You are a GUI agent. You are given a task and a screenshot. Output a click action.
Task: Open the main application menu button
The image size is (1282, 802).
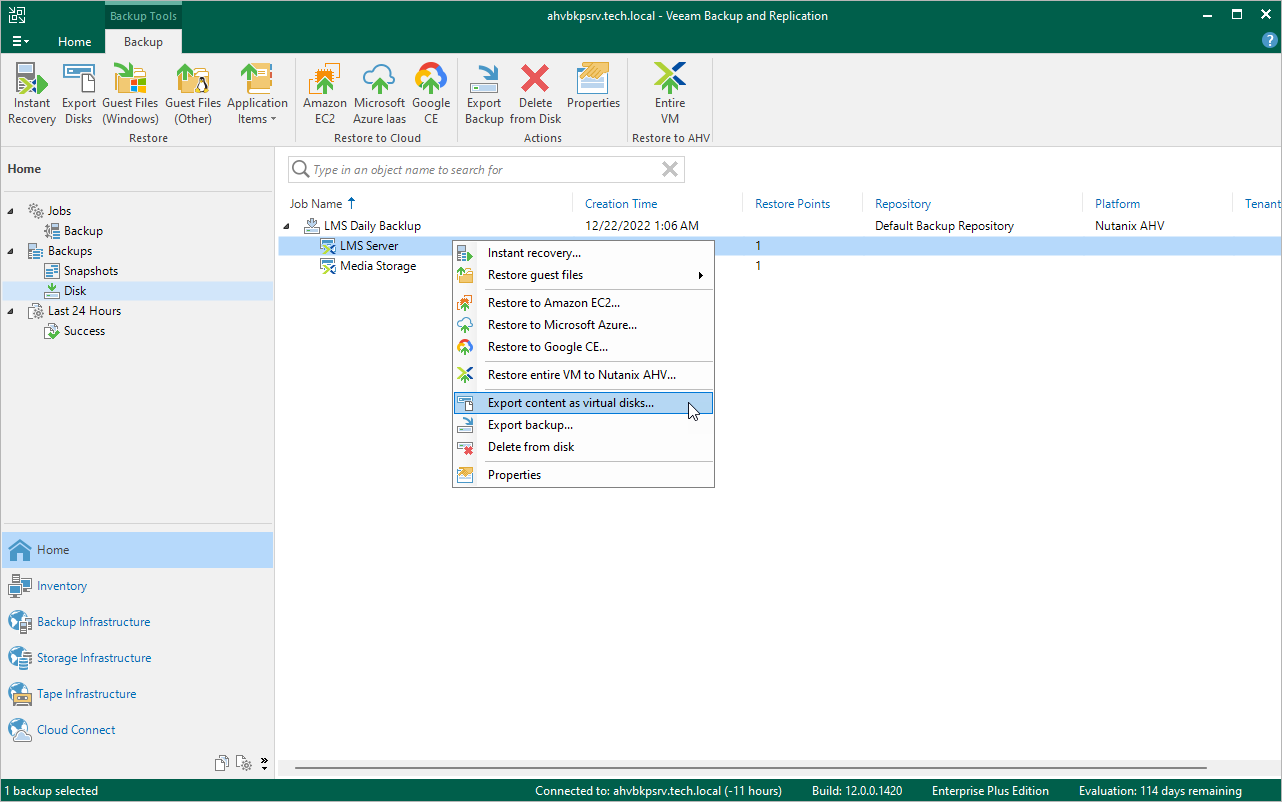click(x=20, y=42)
